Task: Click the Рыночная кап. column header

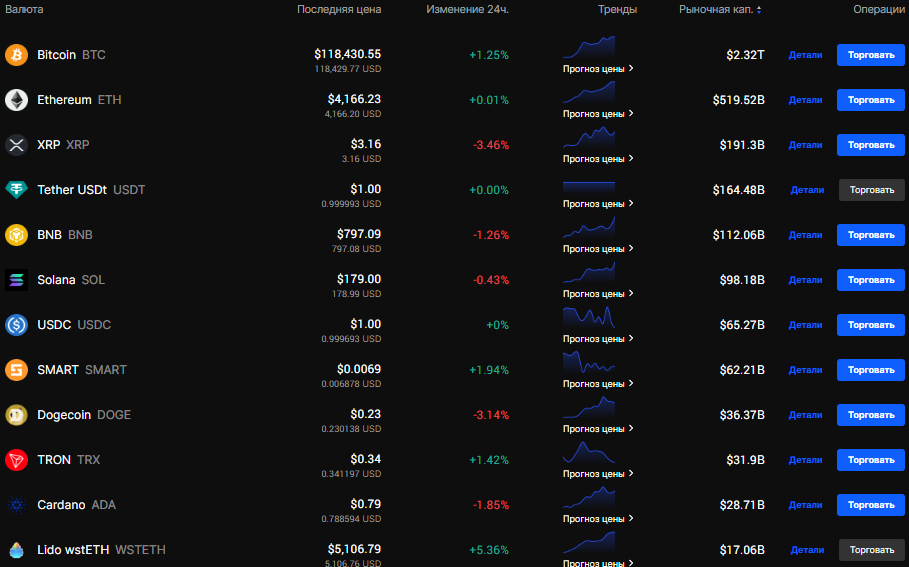Action: point(716,10)
